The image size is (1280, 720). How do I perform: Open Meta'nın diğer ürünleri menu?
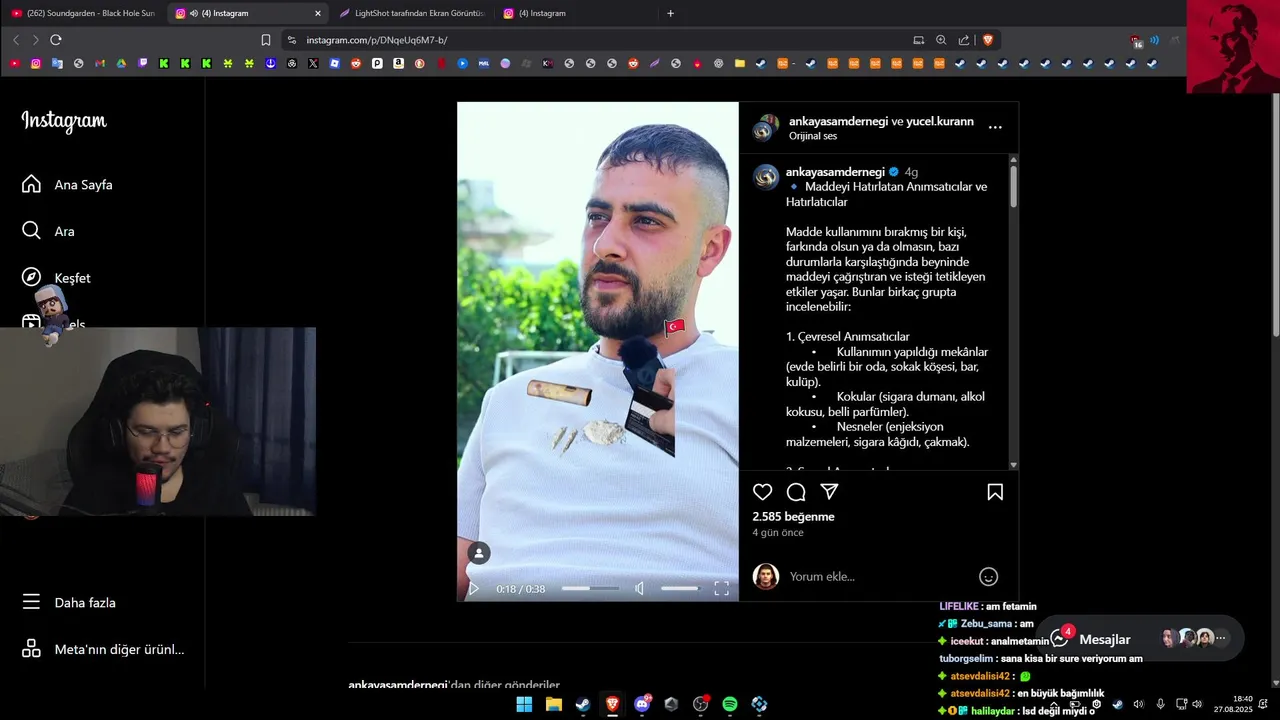[x=103, y=649]
